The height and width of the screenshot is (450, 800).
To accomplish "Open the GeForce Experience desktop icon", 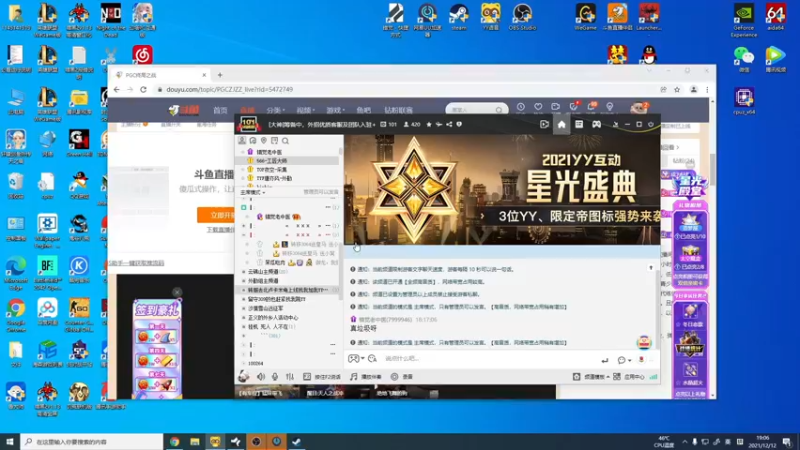I will click(x=743, y=20).
